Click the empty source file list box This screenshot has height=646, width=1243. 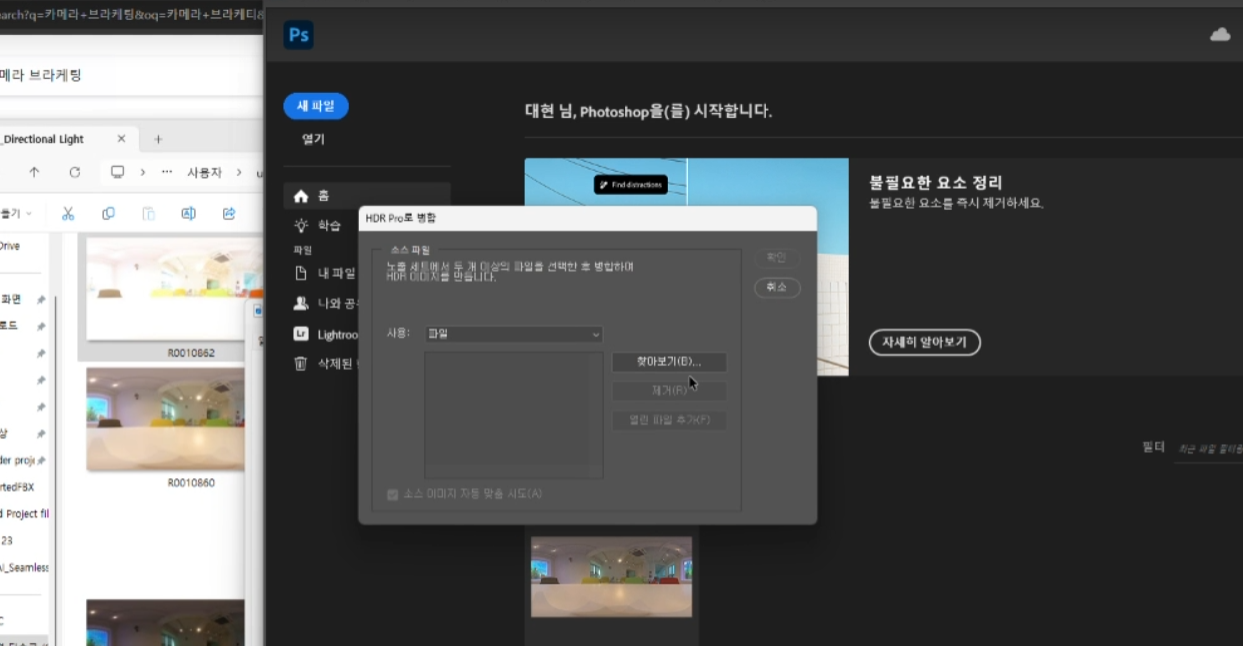[x=513, y=415]
